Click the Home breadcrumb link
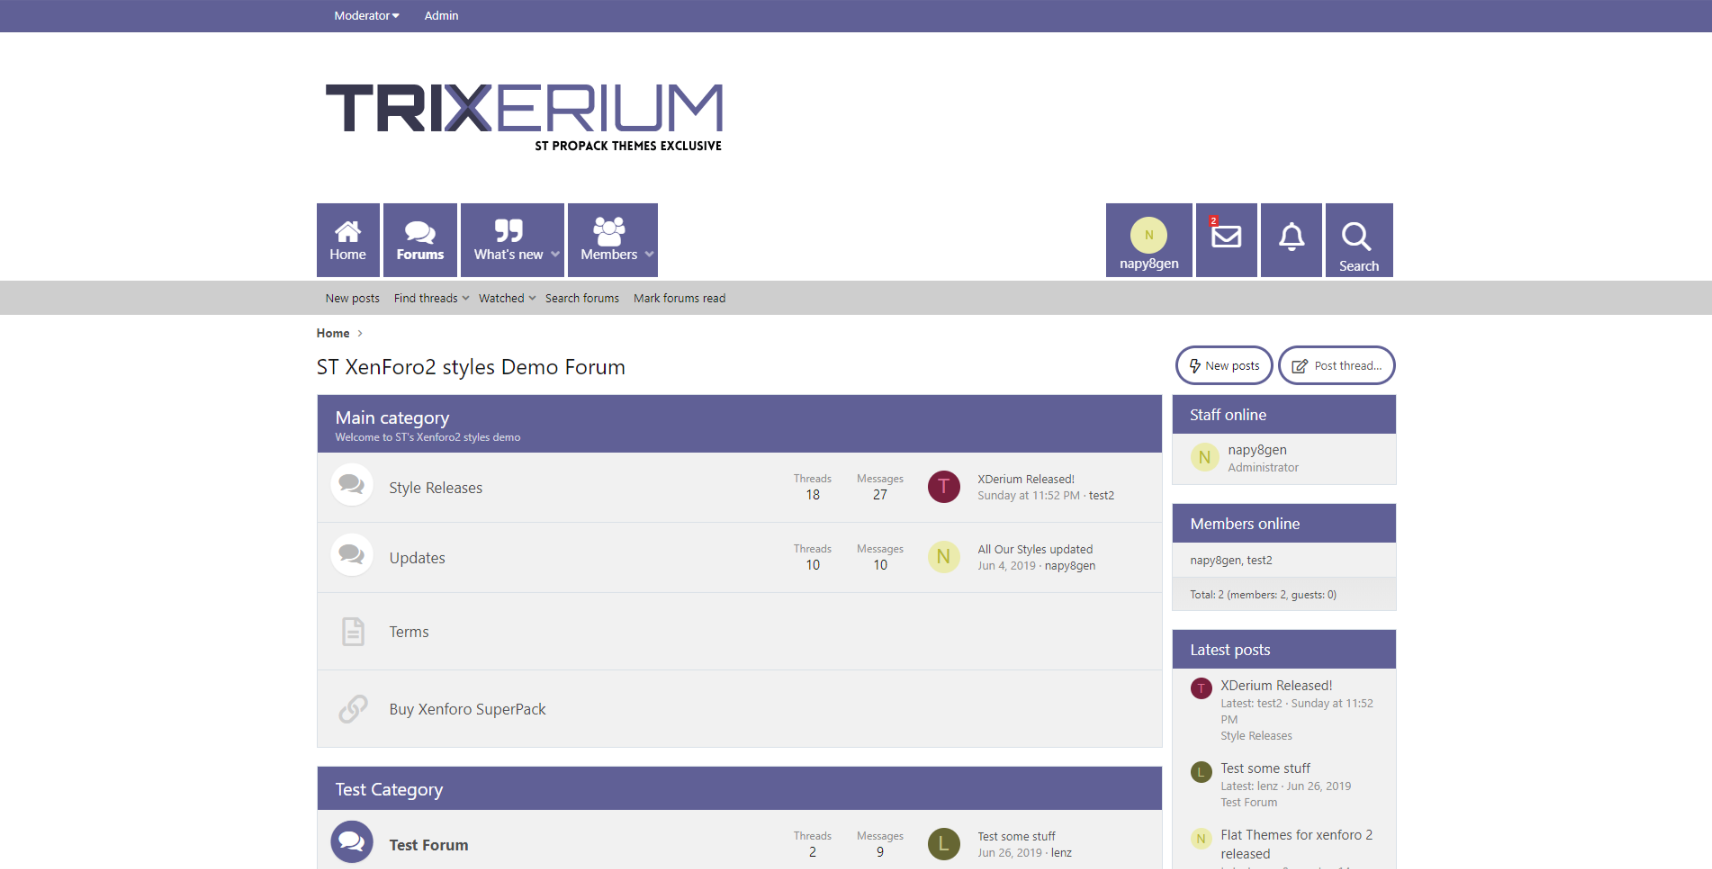The height and width of the screenshot is (869, 1712). tap(333, 333)
